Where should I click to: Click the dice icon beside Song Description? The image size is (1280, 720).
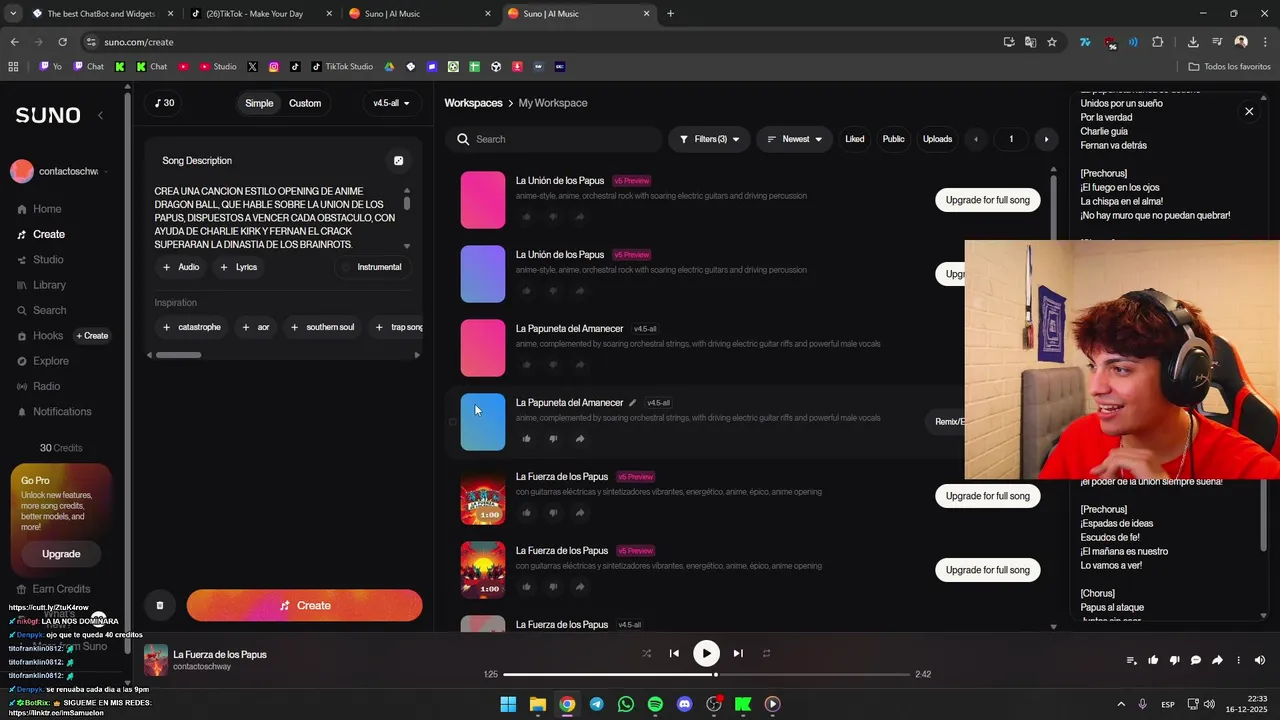coord(398,160)
